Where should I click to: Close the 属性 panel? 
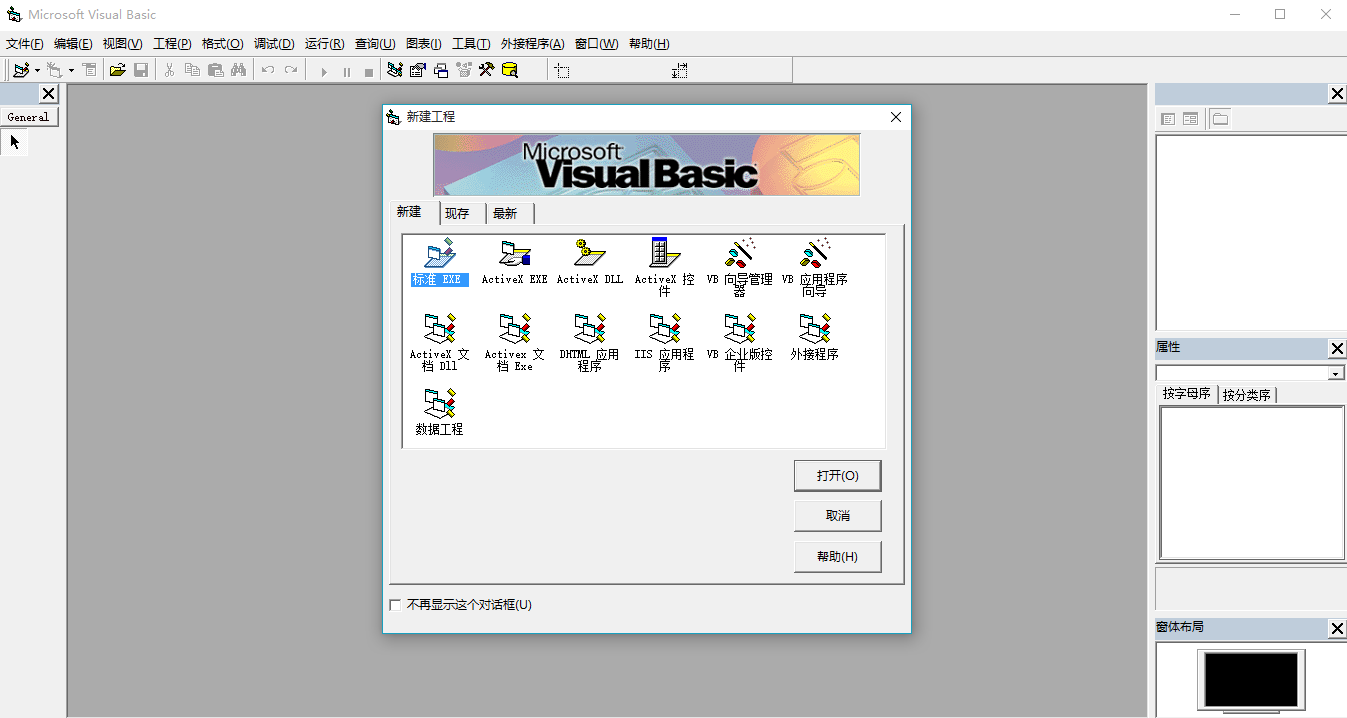[1337, 348]
